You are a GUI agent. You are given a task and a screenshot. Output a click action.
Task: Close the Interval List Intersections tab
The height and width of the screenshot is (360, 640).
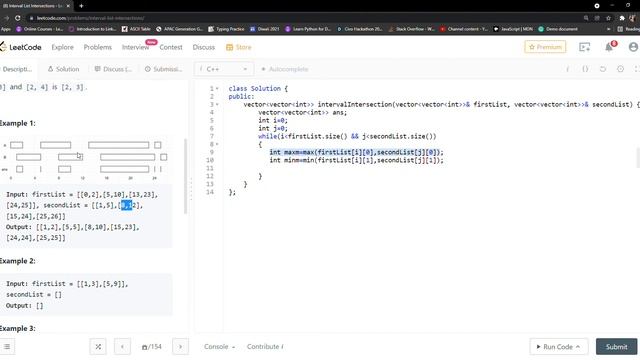[68, 6]
